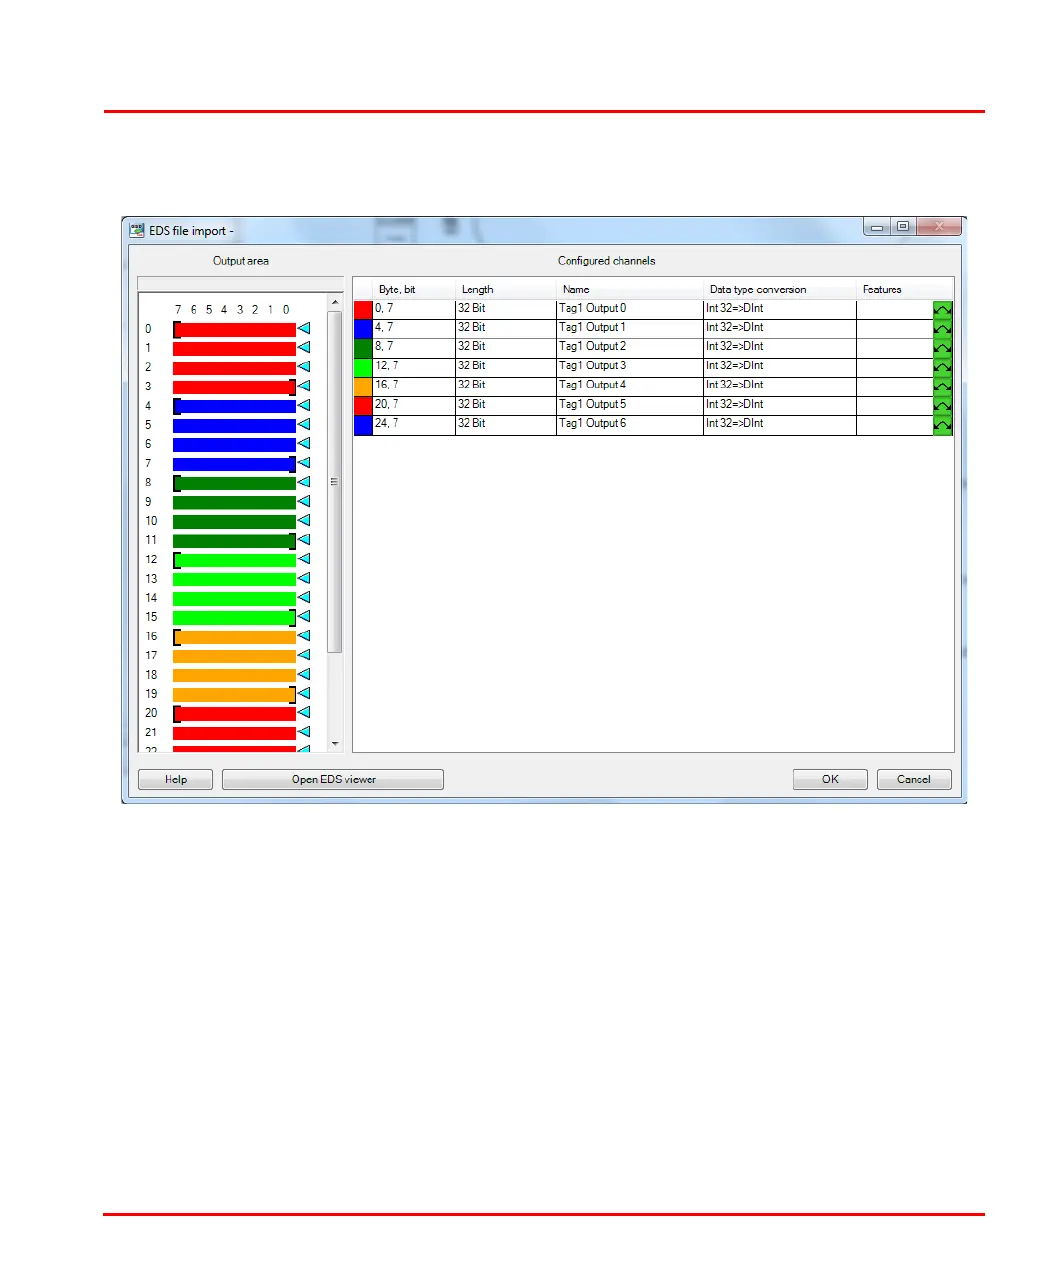Click the "24, 7" byte, bit cell
Image resolution: width=1060 pixels, height=1288 pixels.
[x=414, y=425]
